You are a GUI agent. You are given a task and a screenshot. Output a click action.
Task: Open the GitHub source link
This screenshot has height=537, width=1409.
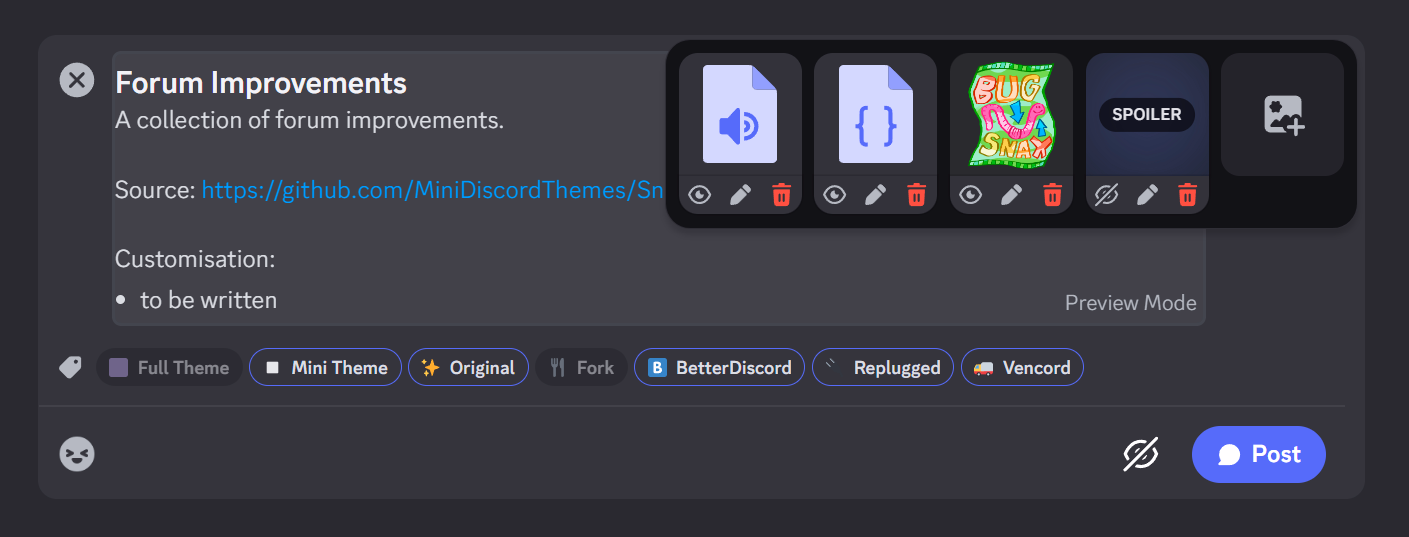click(x=432, y=190)
